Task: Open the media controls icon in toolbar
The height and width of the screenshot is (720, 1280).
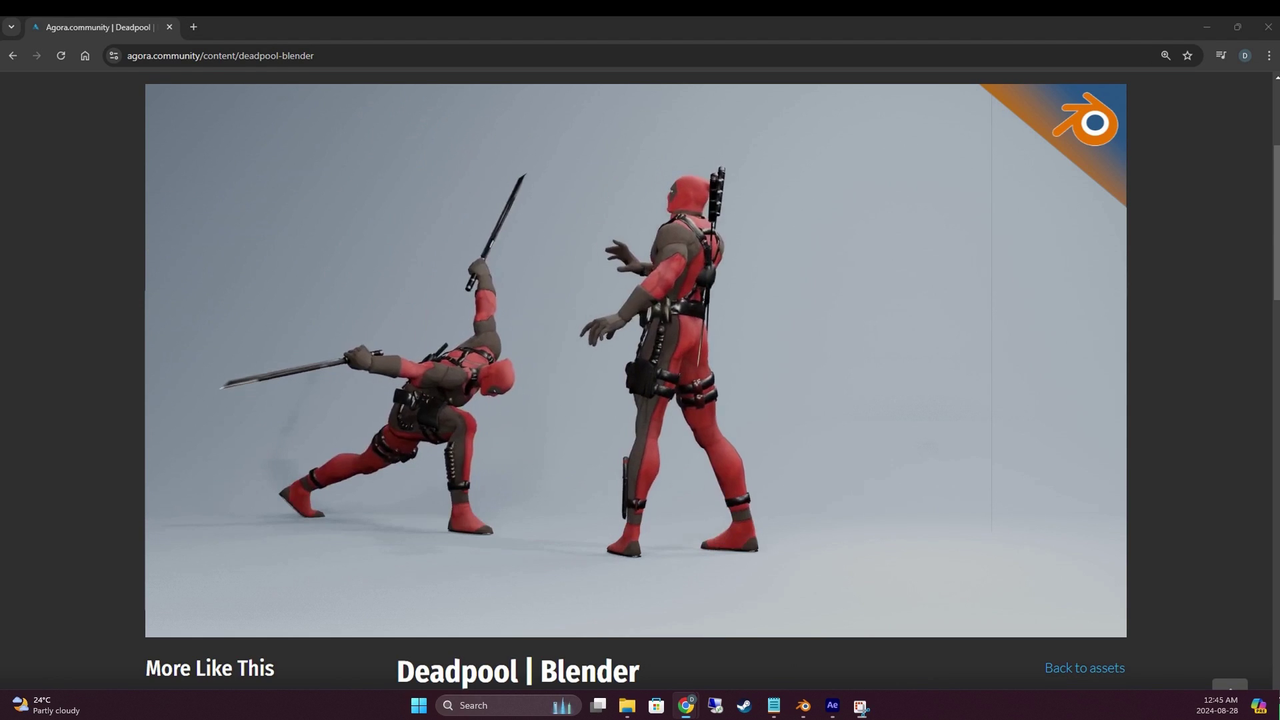Action: pos(1220,56)
